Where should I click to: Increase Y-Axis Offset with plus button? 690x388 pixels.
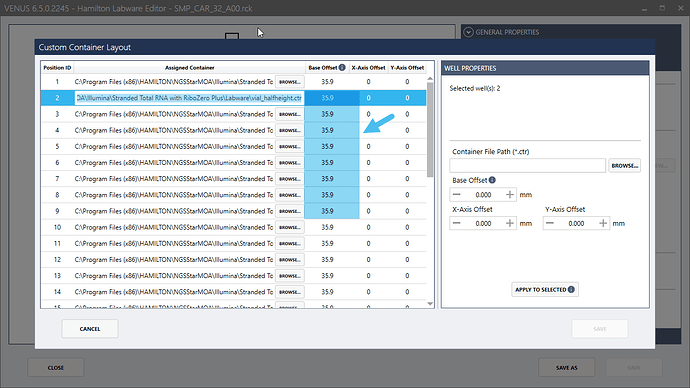pyautogui.click(x=603, y=223)
